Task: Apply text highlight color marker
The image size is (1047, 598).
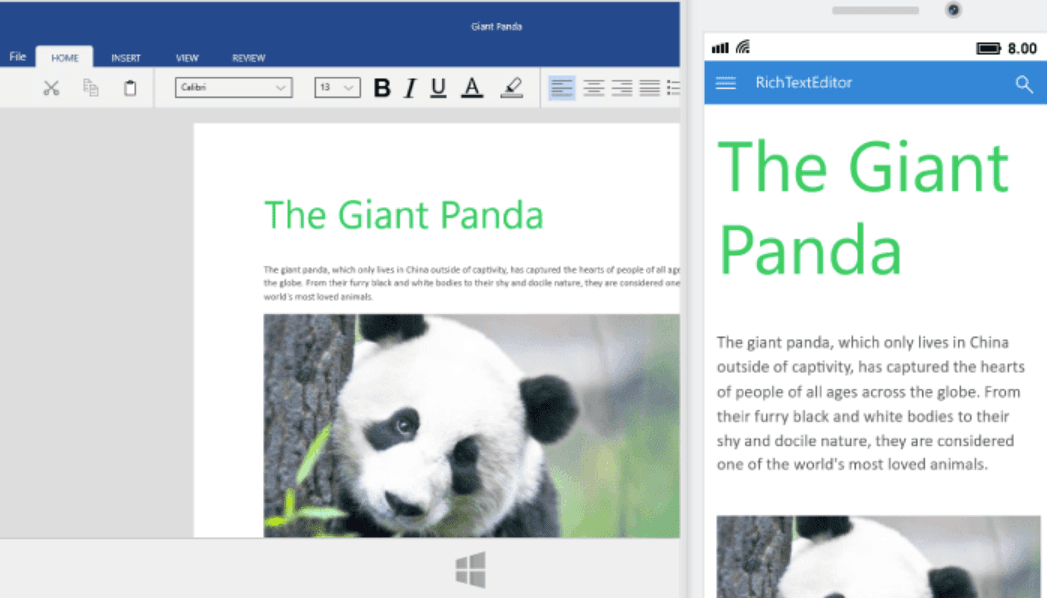Action: pyautogui.click(x=511, y=87)
